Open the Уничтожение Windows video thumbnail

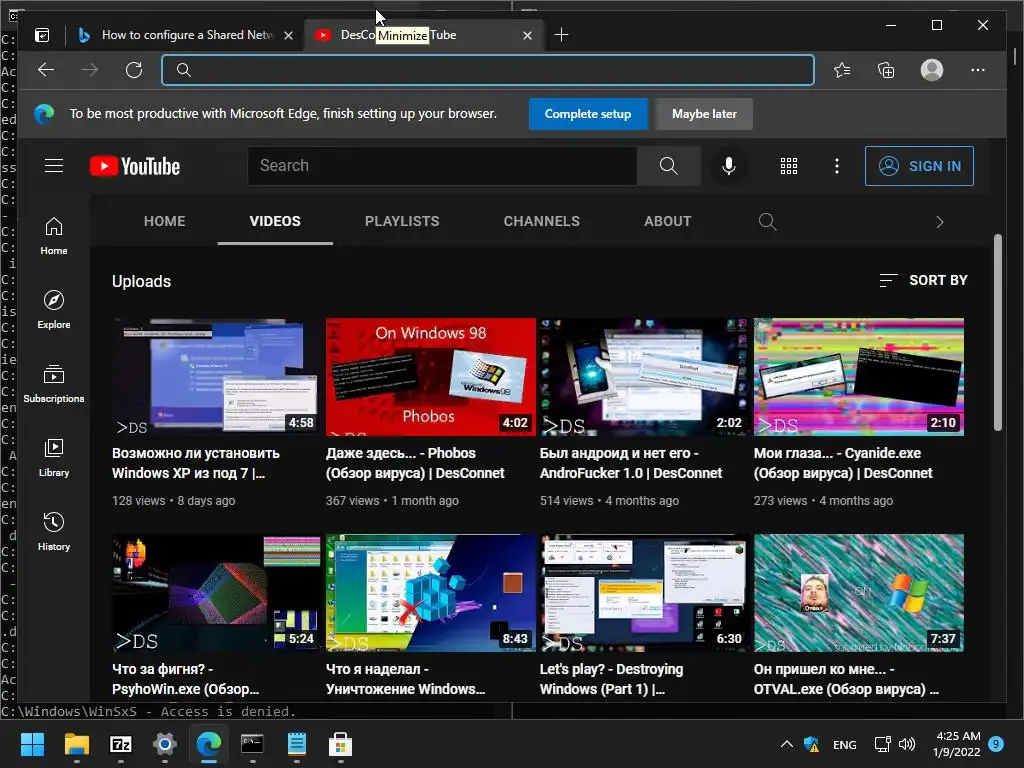tap(430, 593)
